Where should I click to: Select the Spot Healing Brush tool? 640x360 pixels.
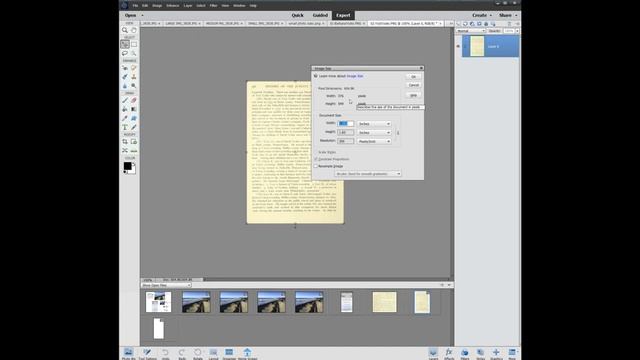[x=134, y=68]
